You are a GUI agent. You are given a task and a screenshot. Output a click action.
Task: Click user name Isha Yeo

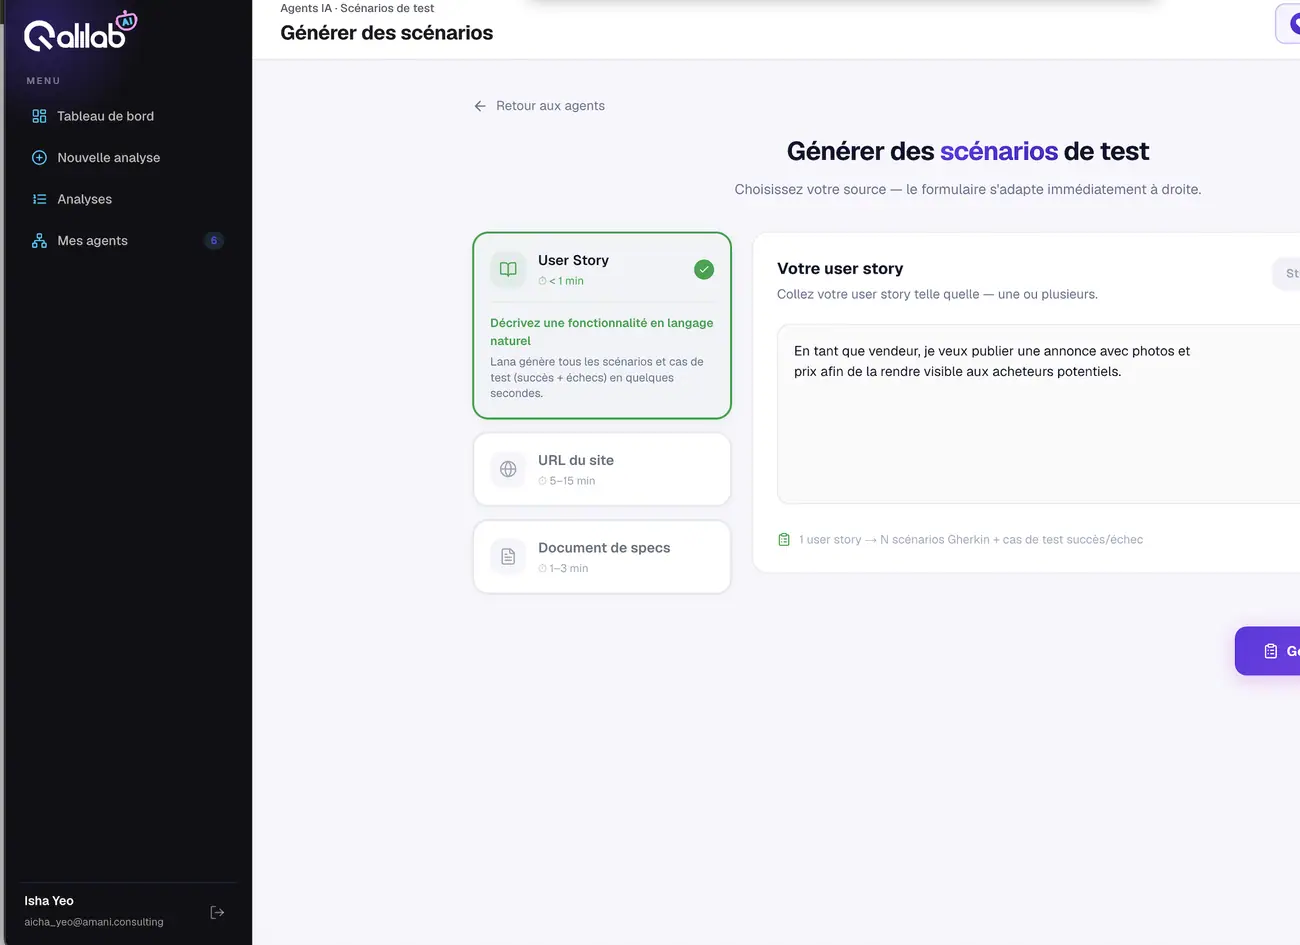pyautogui.click(x=49, y=901)
